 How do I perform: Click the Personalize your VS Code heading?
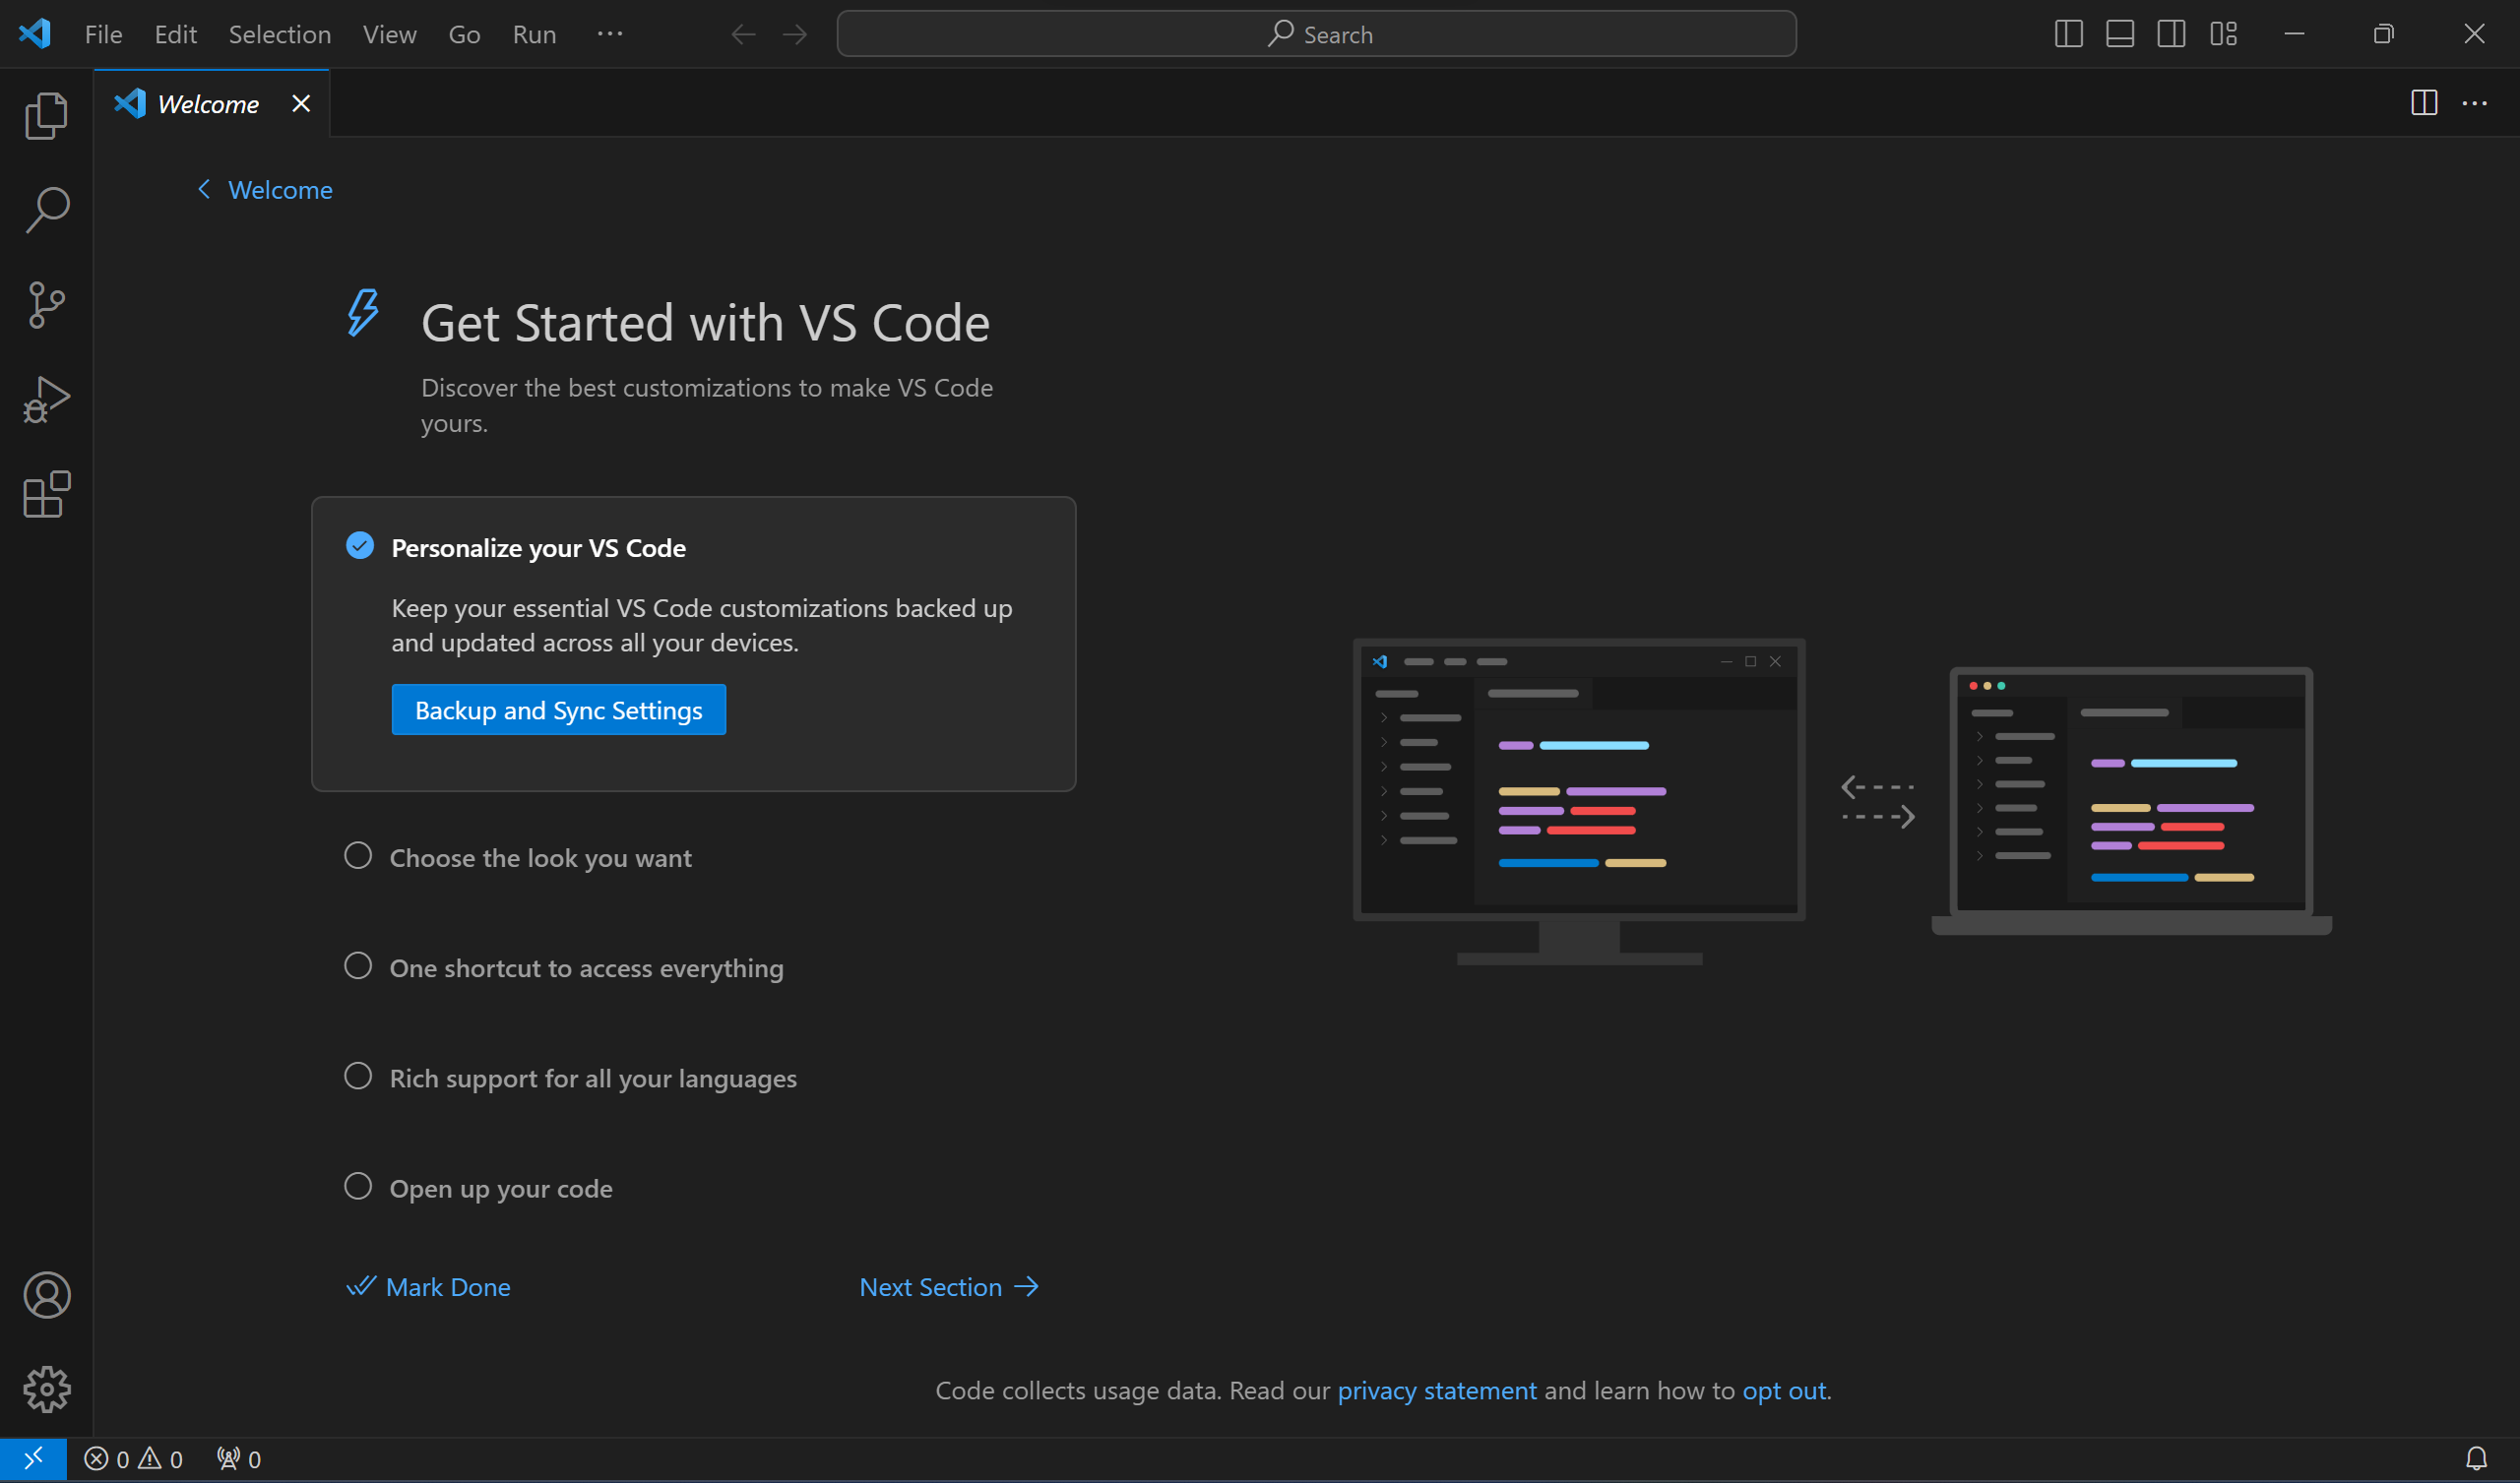(x=538, y=548)
